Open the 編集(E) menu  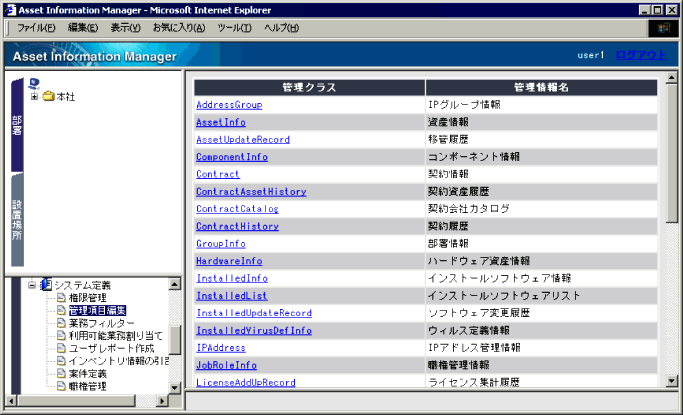click(83, 28)
